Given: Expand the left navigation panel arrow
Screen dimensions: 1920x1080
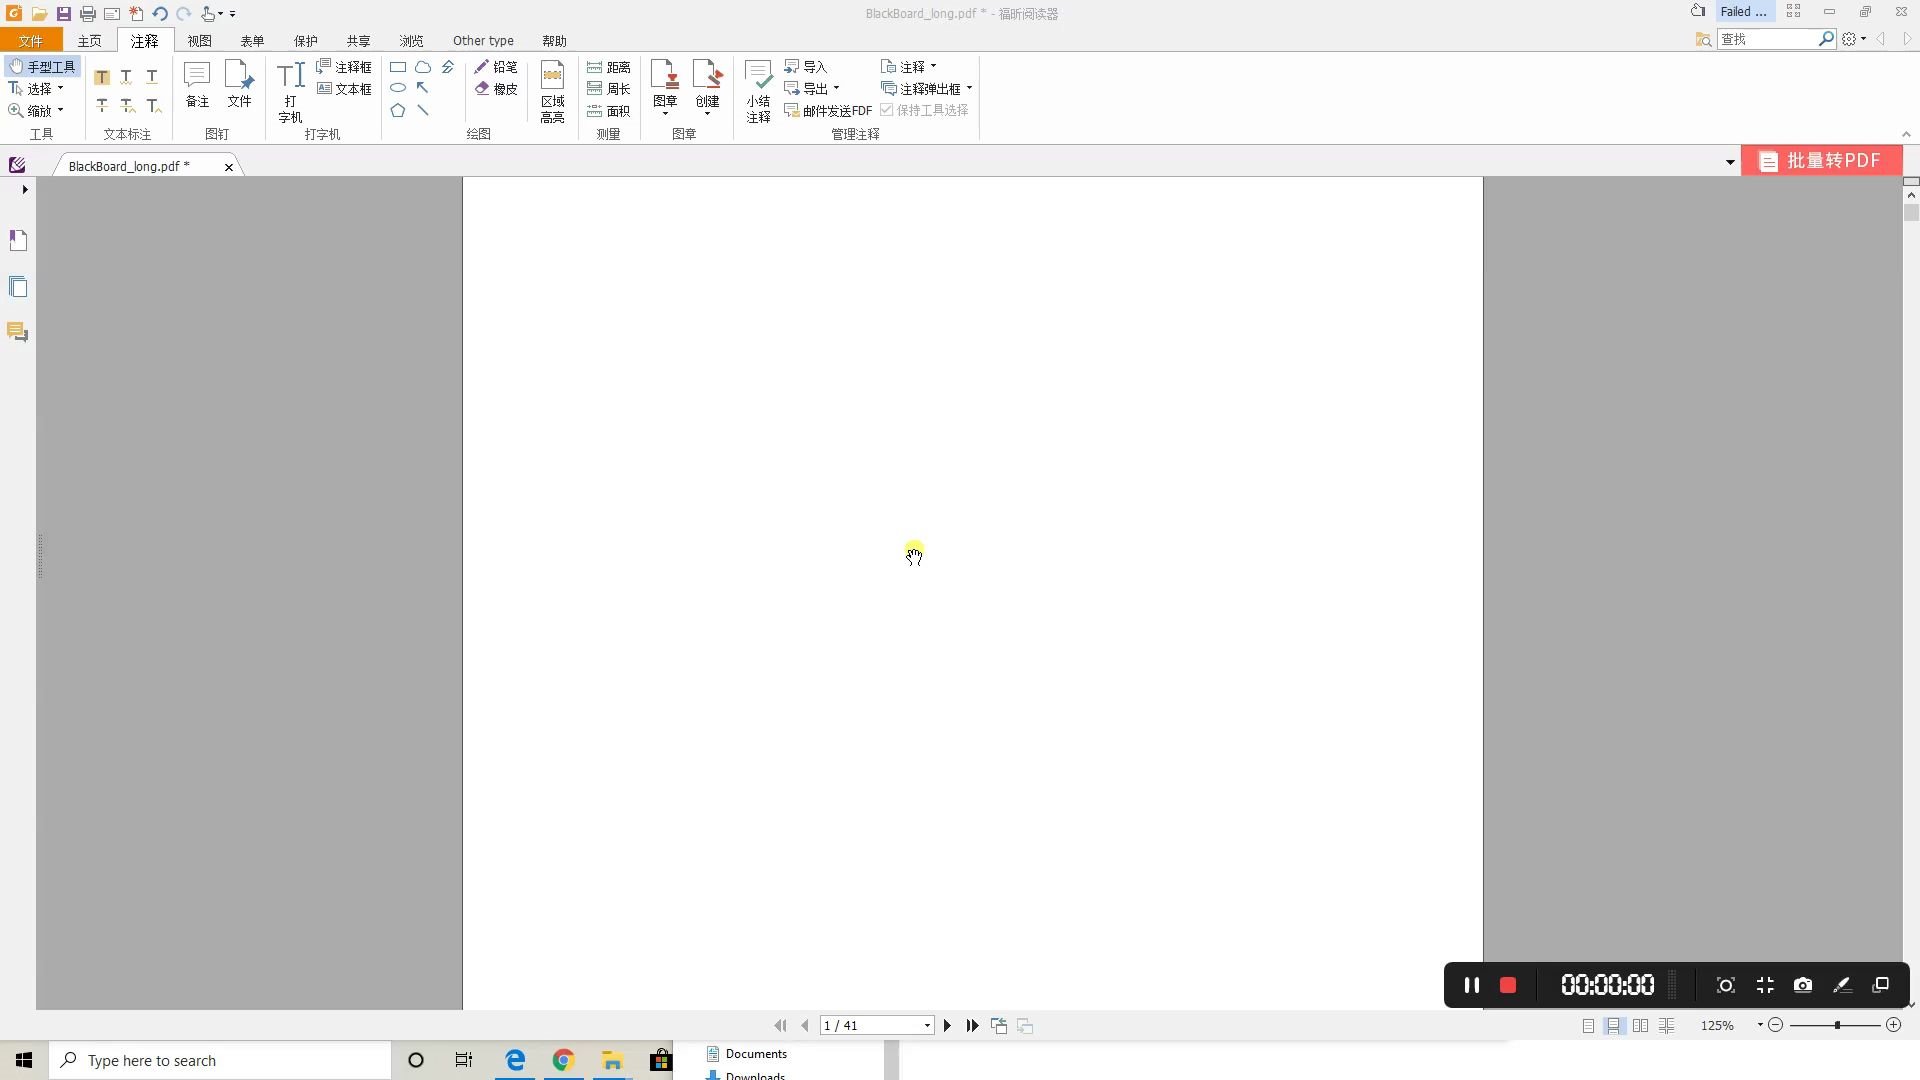Looking at the screenshot, I should pos(24,189).
